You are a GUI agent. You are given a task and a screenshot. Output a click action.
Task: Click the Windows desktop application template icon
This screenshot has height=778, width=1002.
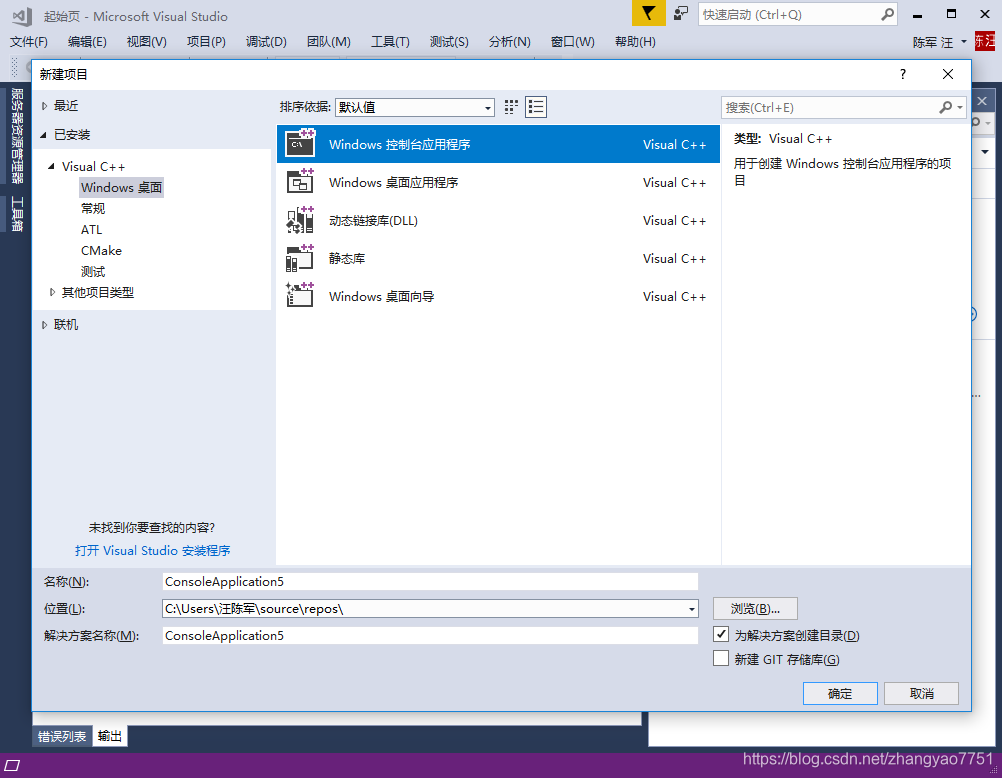coord(300,182)
